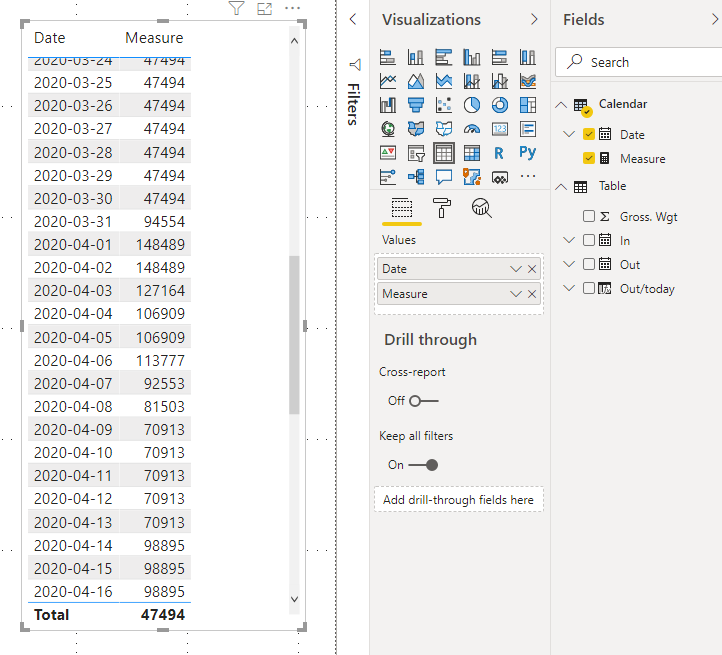Choose the 100% stacked bar chart visual
The width and height of the screenshot is (722, 655).
500,58
